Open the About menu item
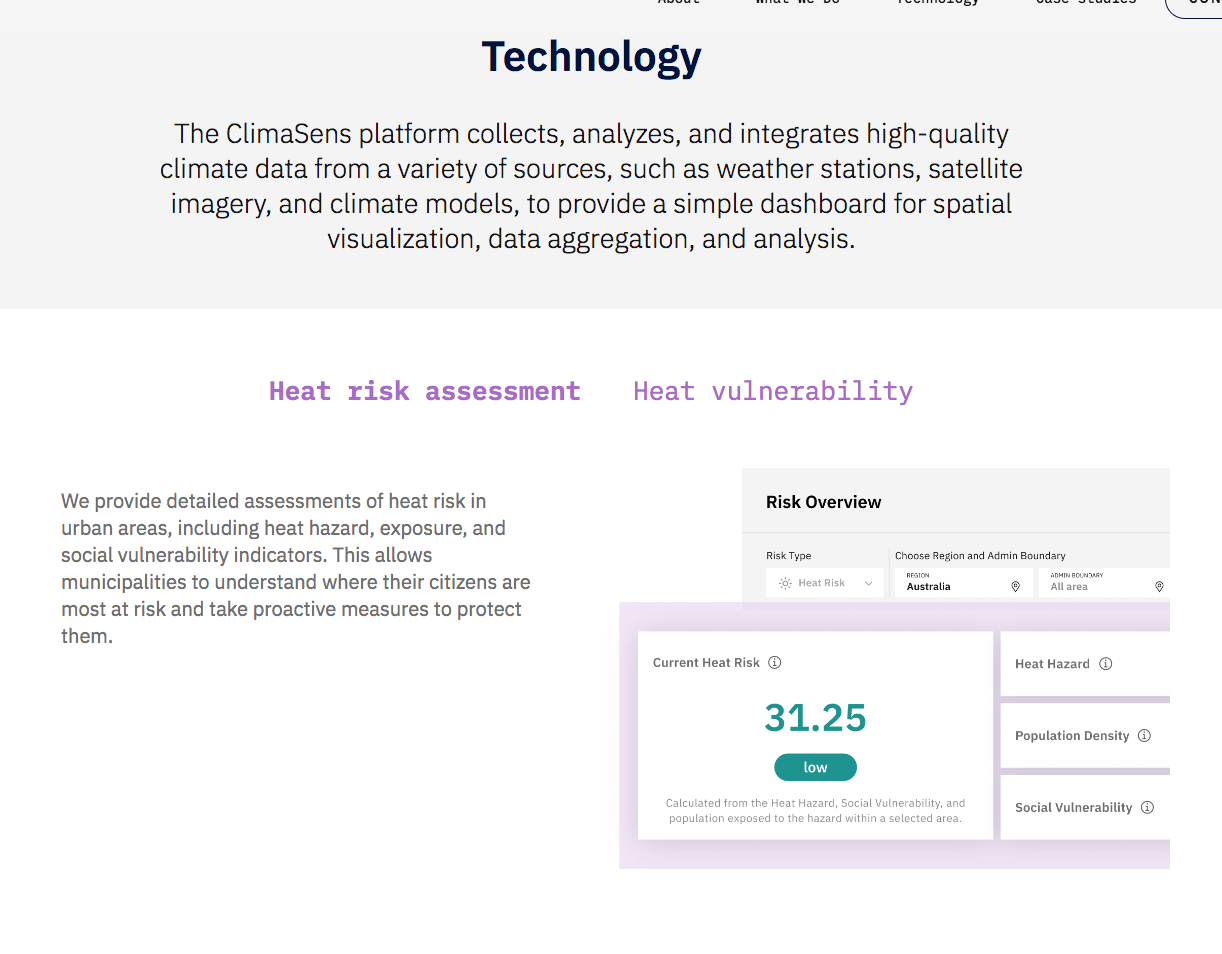The height and width of the screenshot is (954, 1222). pyautogui.click(x=678, y=3)
